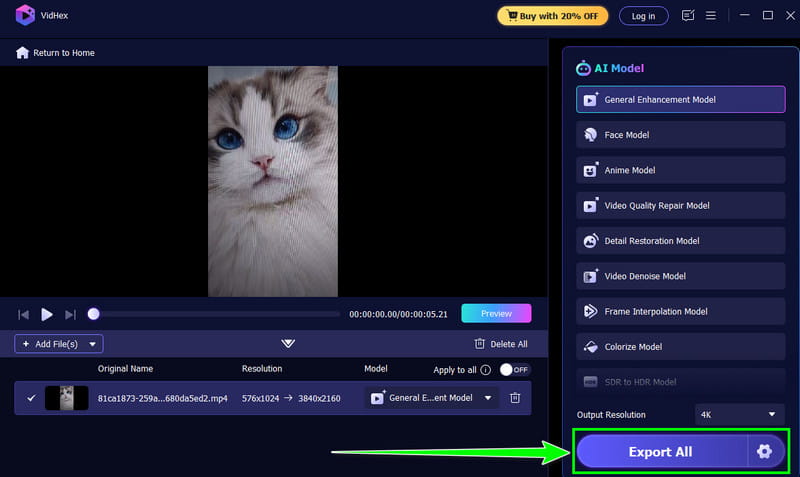800x477 pixels.
Task: Delete the 81ca1873 mp4 file with trash icon
Action: click(x=515, y=397)
